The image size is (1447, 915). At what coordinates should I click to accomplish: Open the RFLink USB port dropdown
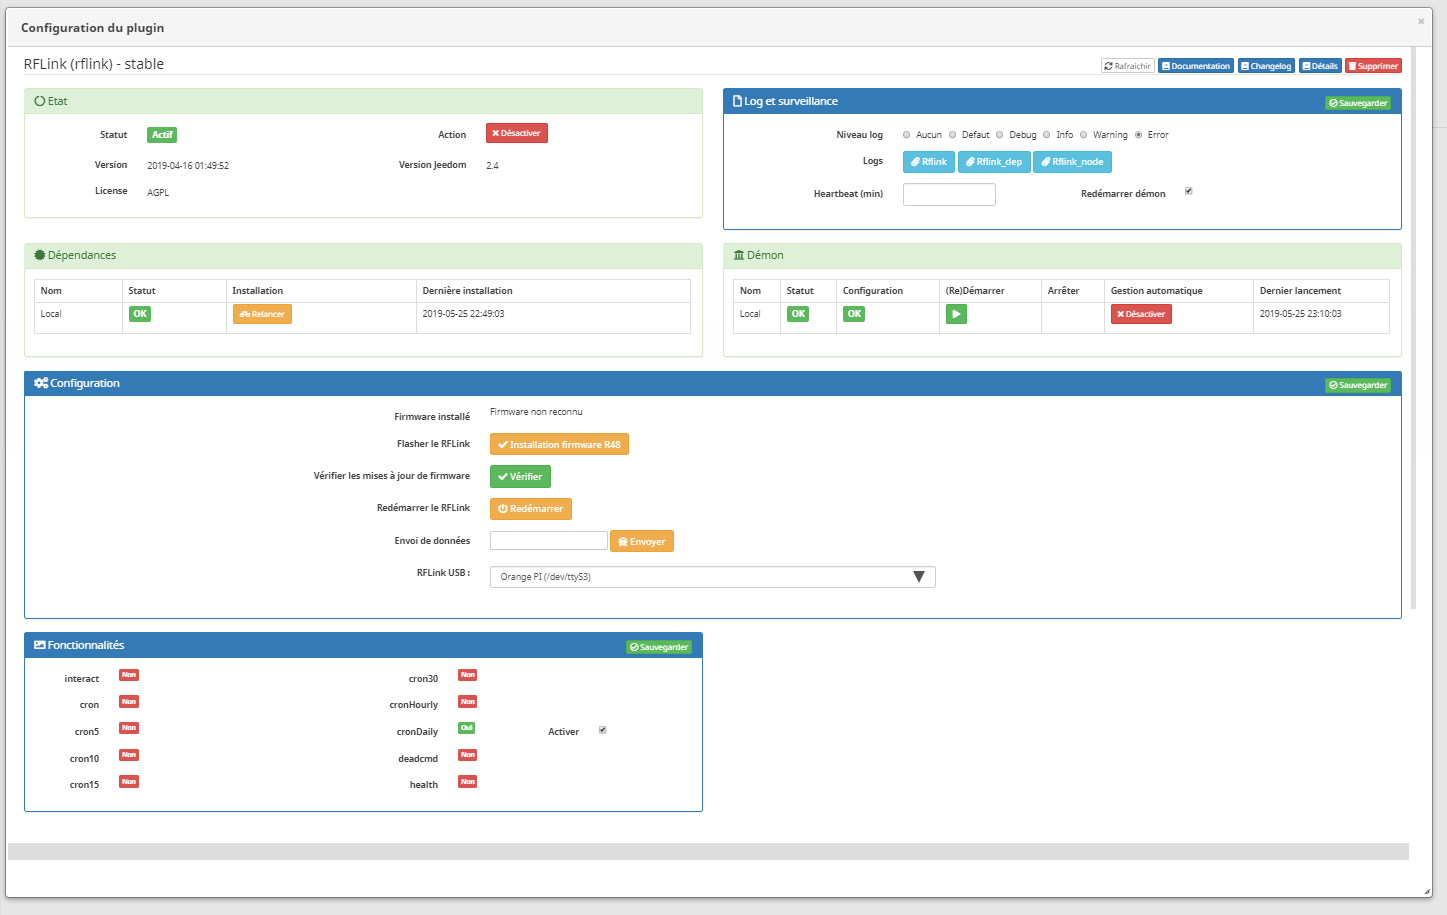(712, 577)
